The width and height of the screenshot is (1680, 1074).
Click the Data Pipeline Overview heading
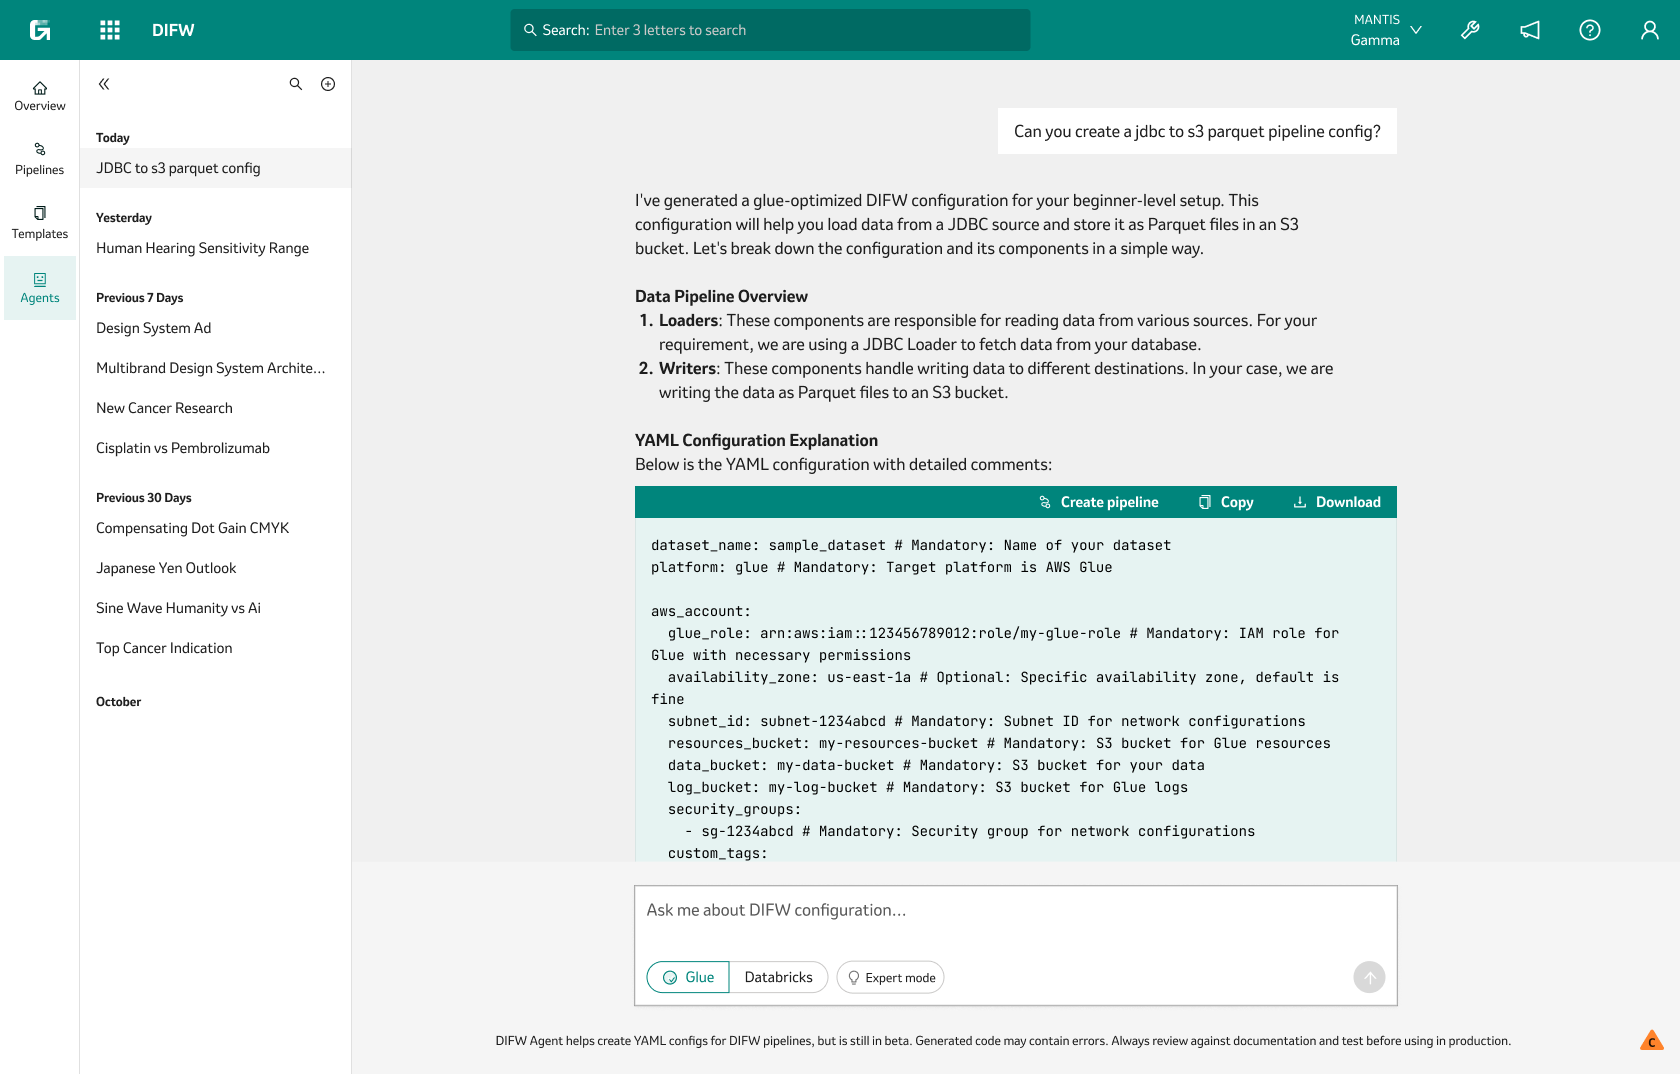click(x=721, y=296)
